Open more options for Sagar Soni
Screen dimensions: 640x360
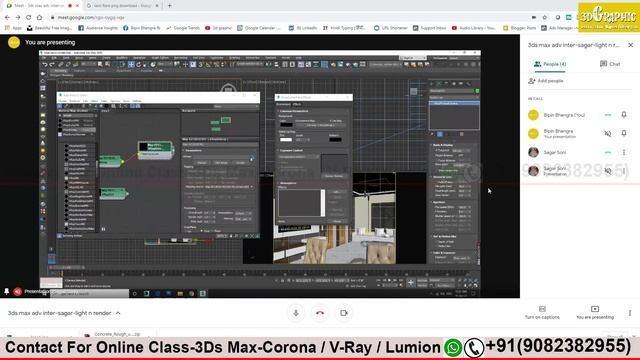tap(624, 152)
